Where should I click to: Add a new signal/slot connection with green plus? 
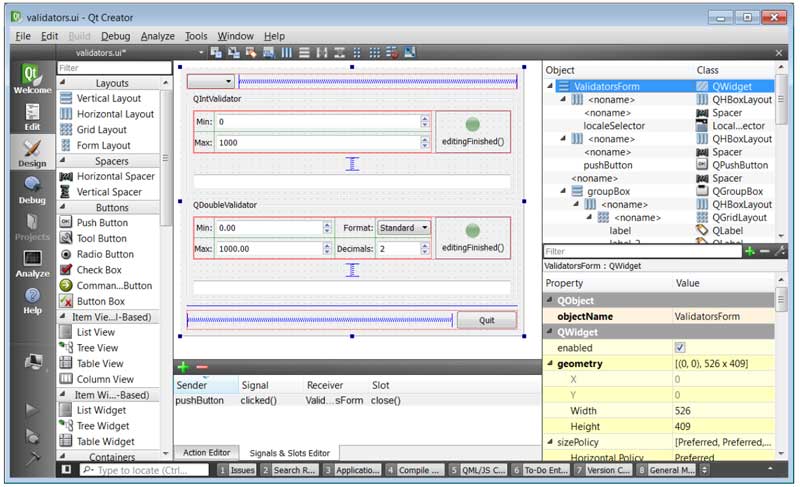[183, 367]
